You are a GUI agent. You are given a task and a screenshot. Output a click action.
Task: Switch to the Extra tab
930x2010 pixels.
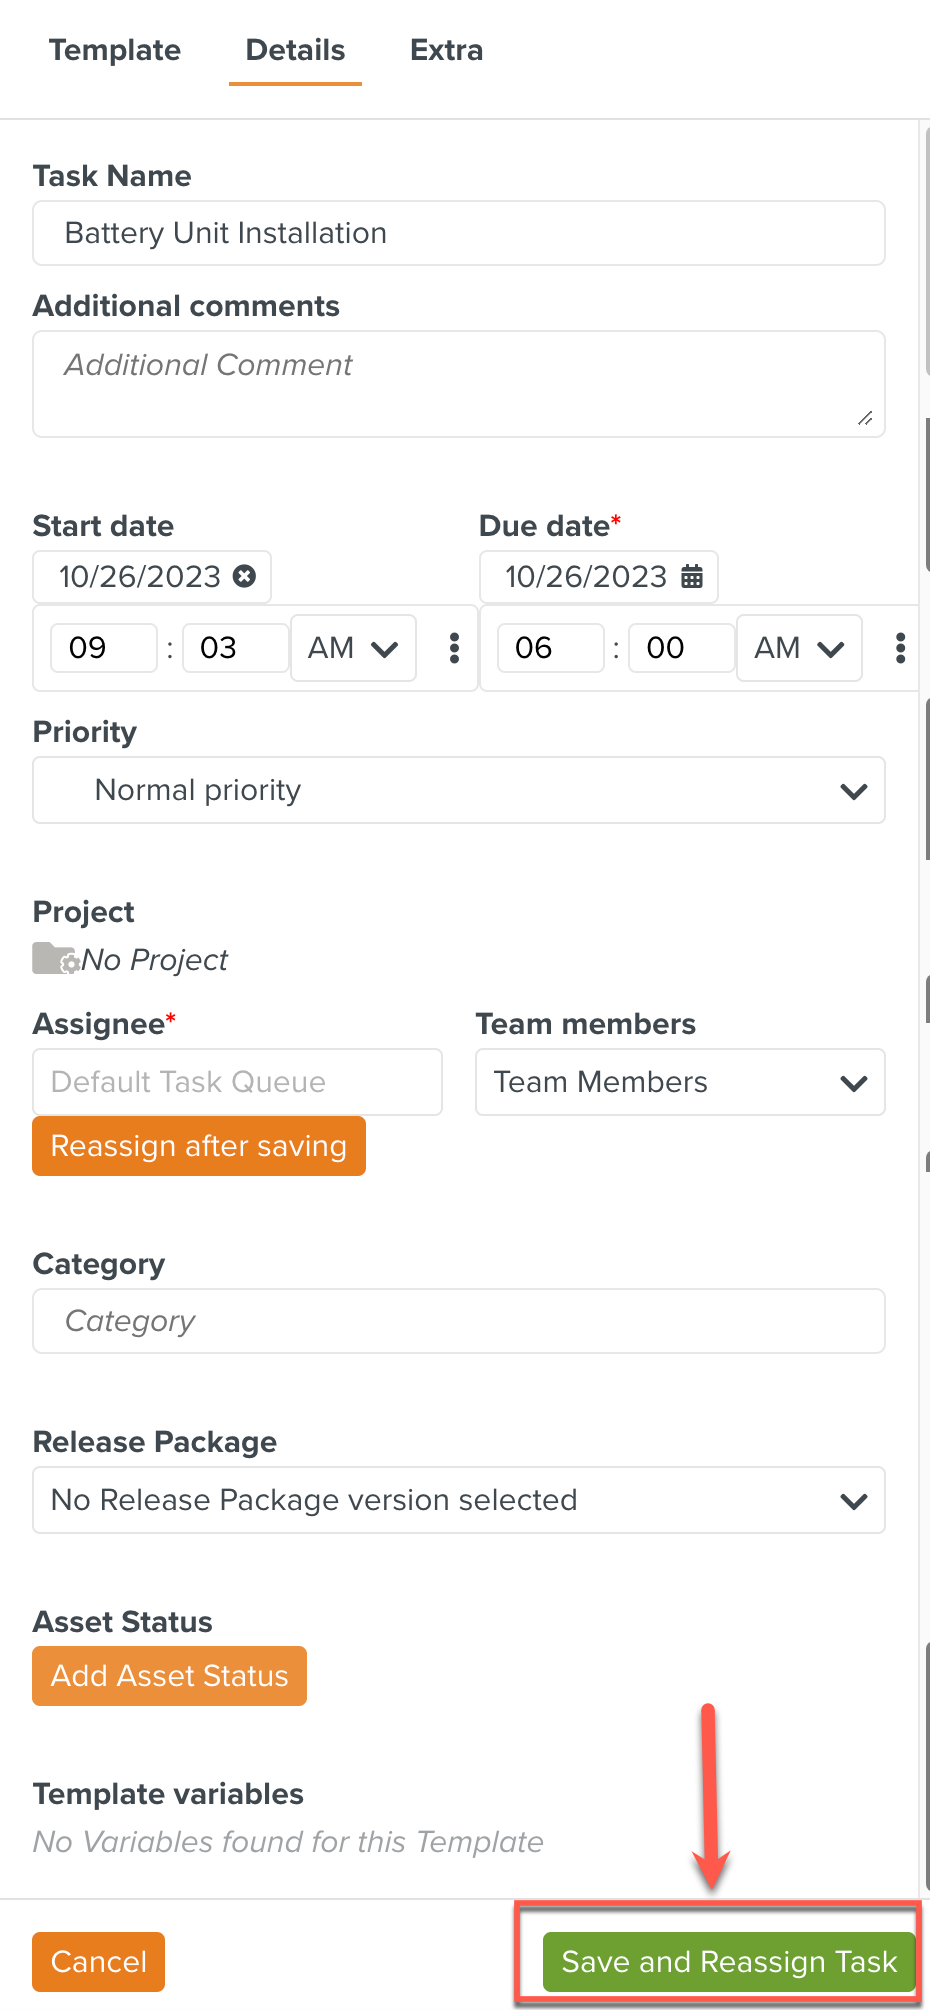446,50
